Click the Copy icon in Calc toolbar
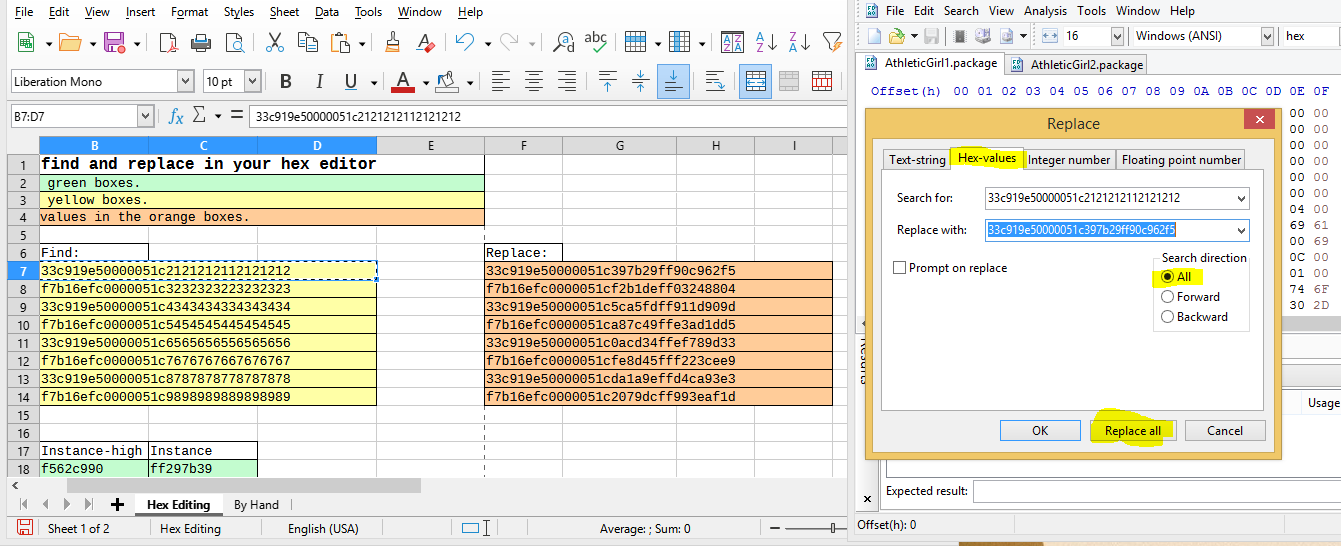The image size is (1341, 546). [309, 43]
